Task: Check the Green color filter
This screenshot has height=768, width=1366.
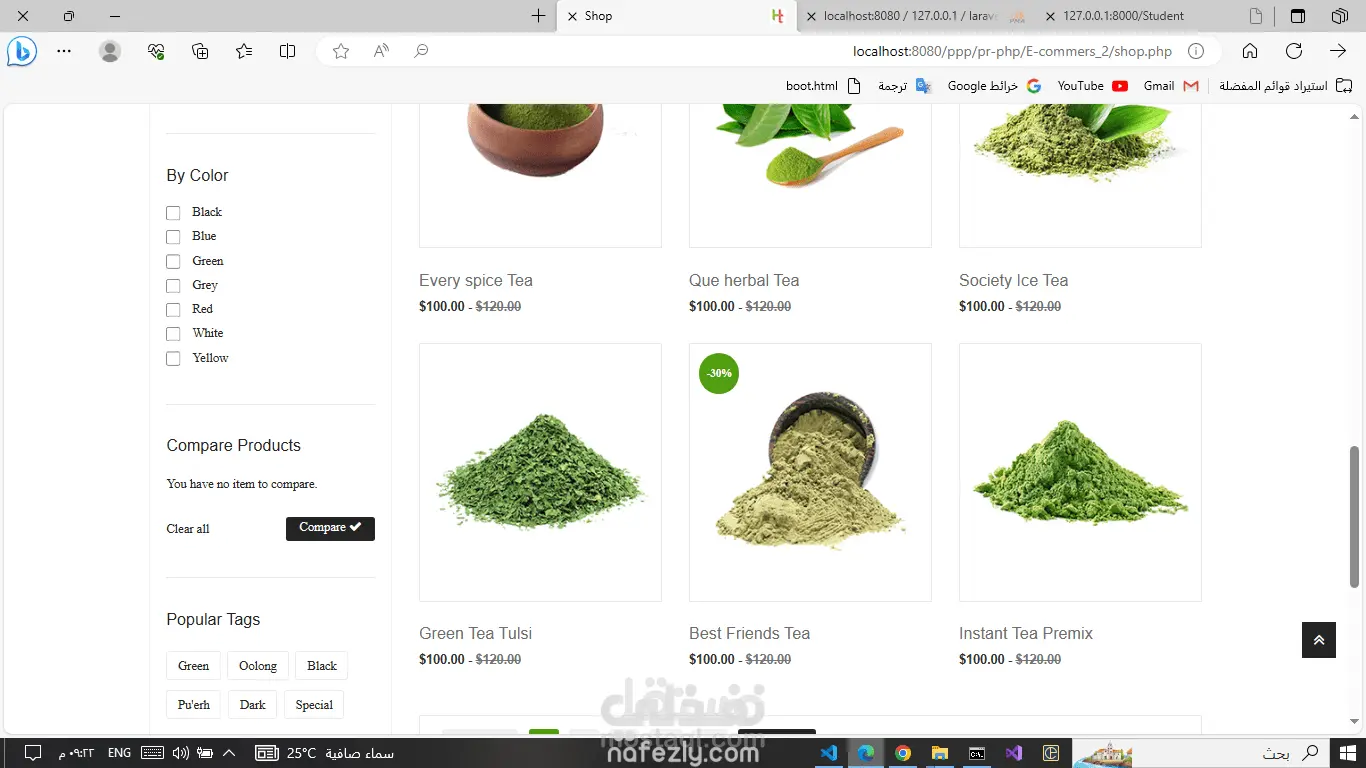Action: pos(173,262)
